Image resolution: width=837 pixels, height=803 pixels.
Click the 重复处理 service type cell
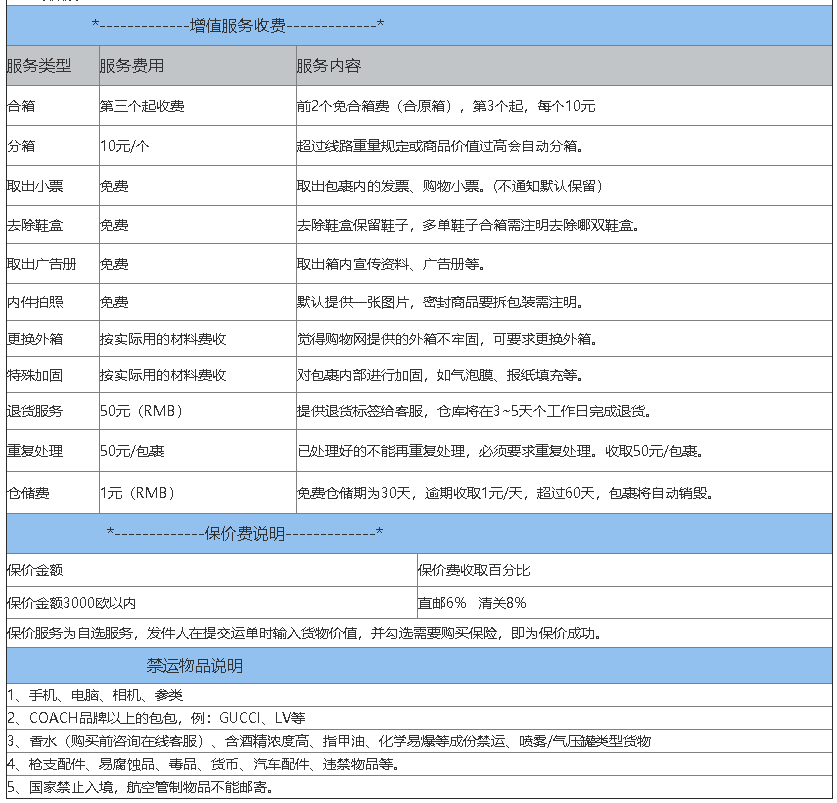click(35, 451)
